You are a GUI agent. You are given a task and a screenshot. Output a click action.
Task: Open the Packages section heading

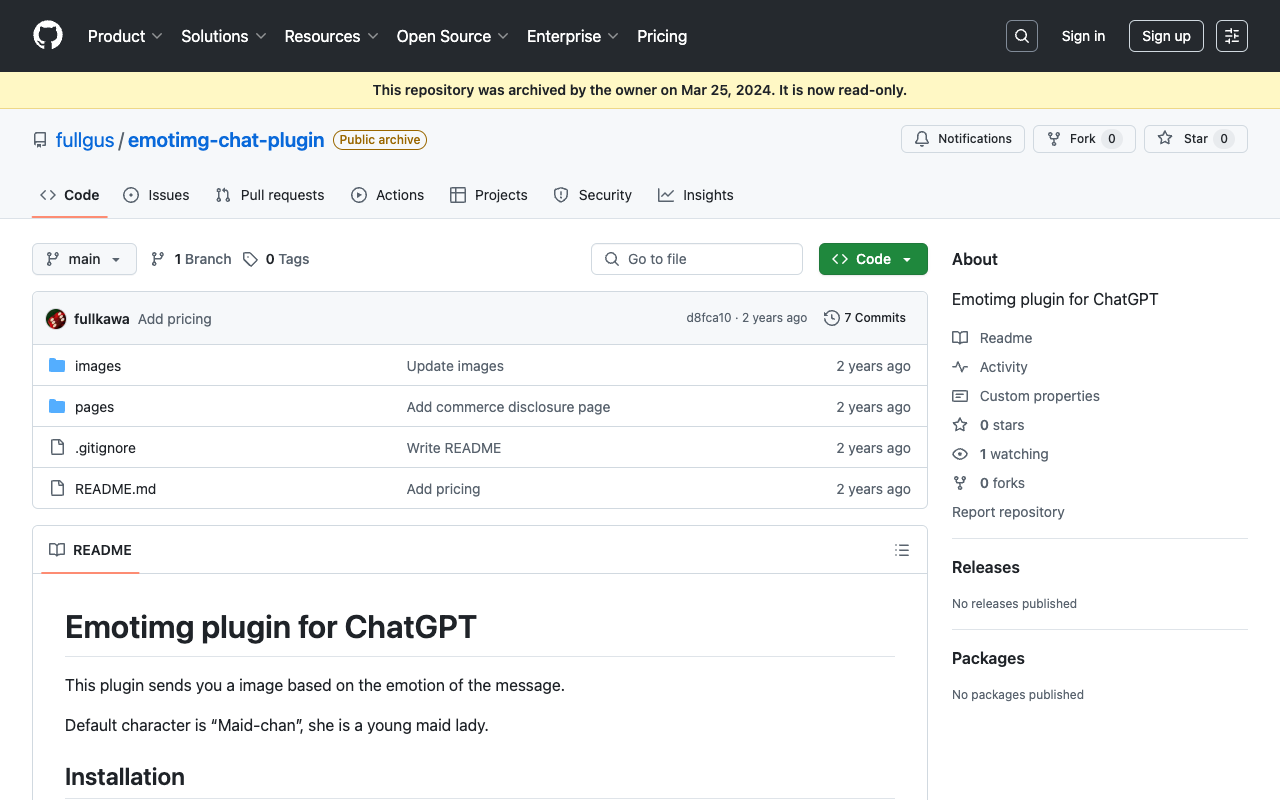(988, 658)
